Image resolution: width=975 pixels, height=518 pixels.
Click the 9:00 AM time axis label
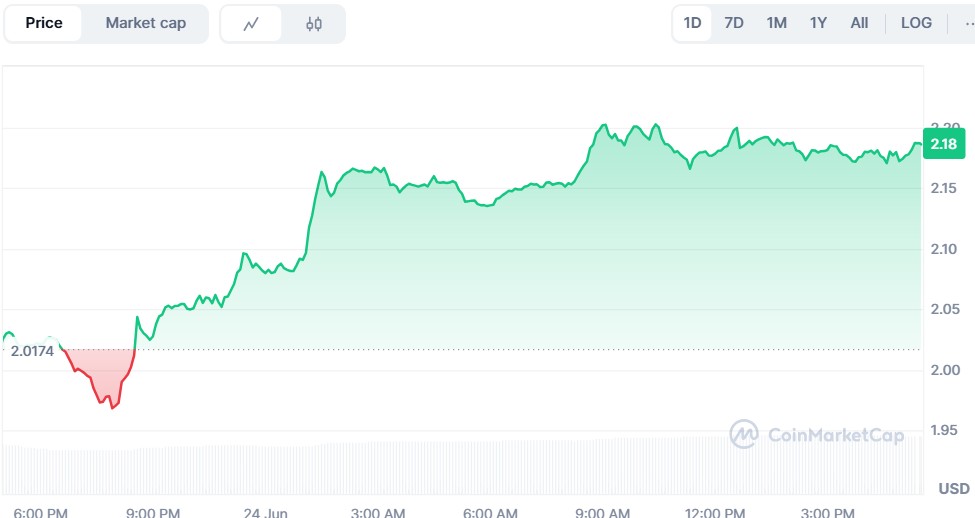coord(605,512)
